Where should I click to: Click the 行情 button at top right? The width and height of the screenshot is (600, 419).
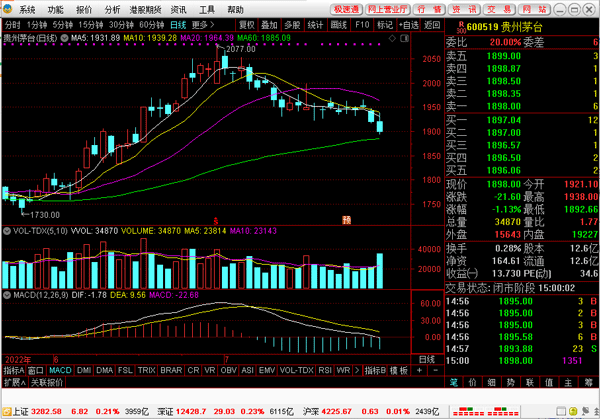tap(430, 10)
